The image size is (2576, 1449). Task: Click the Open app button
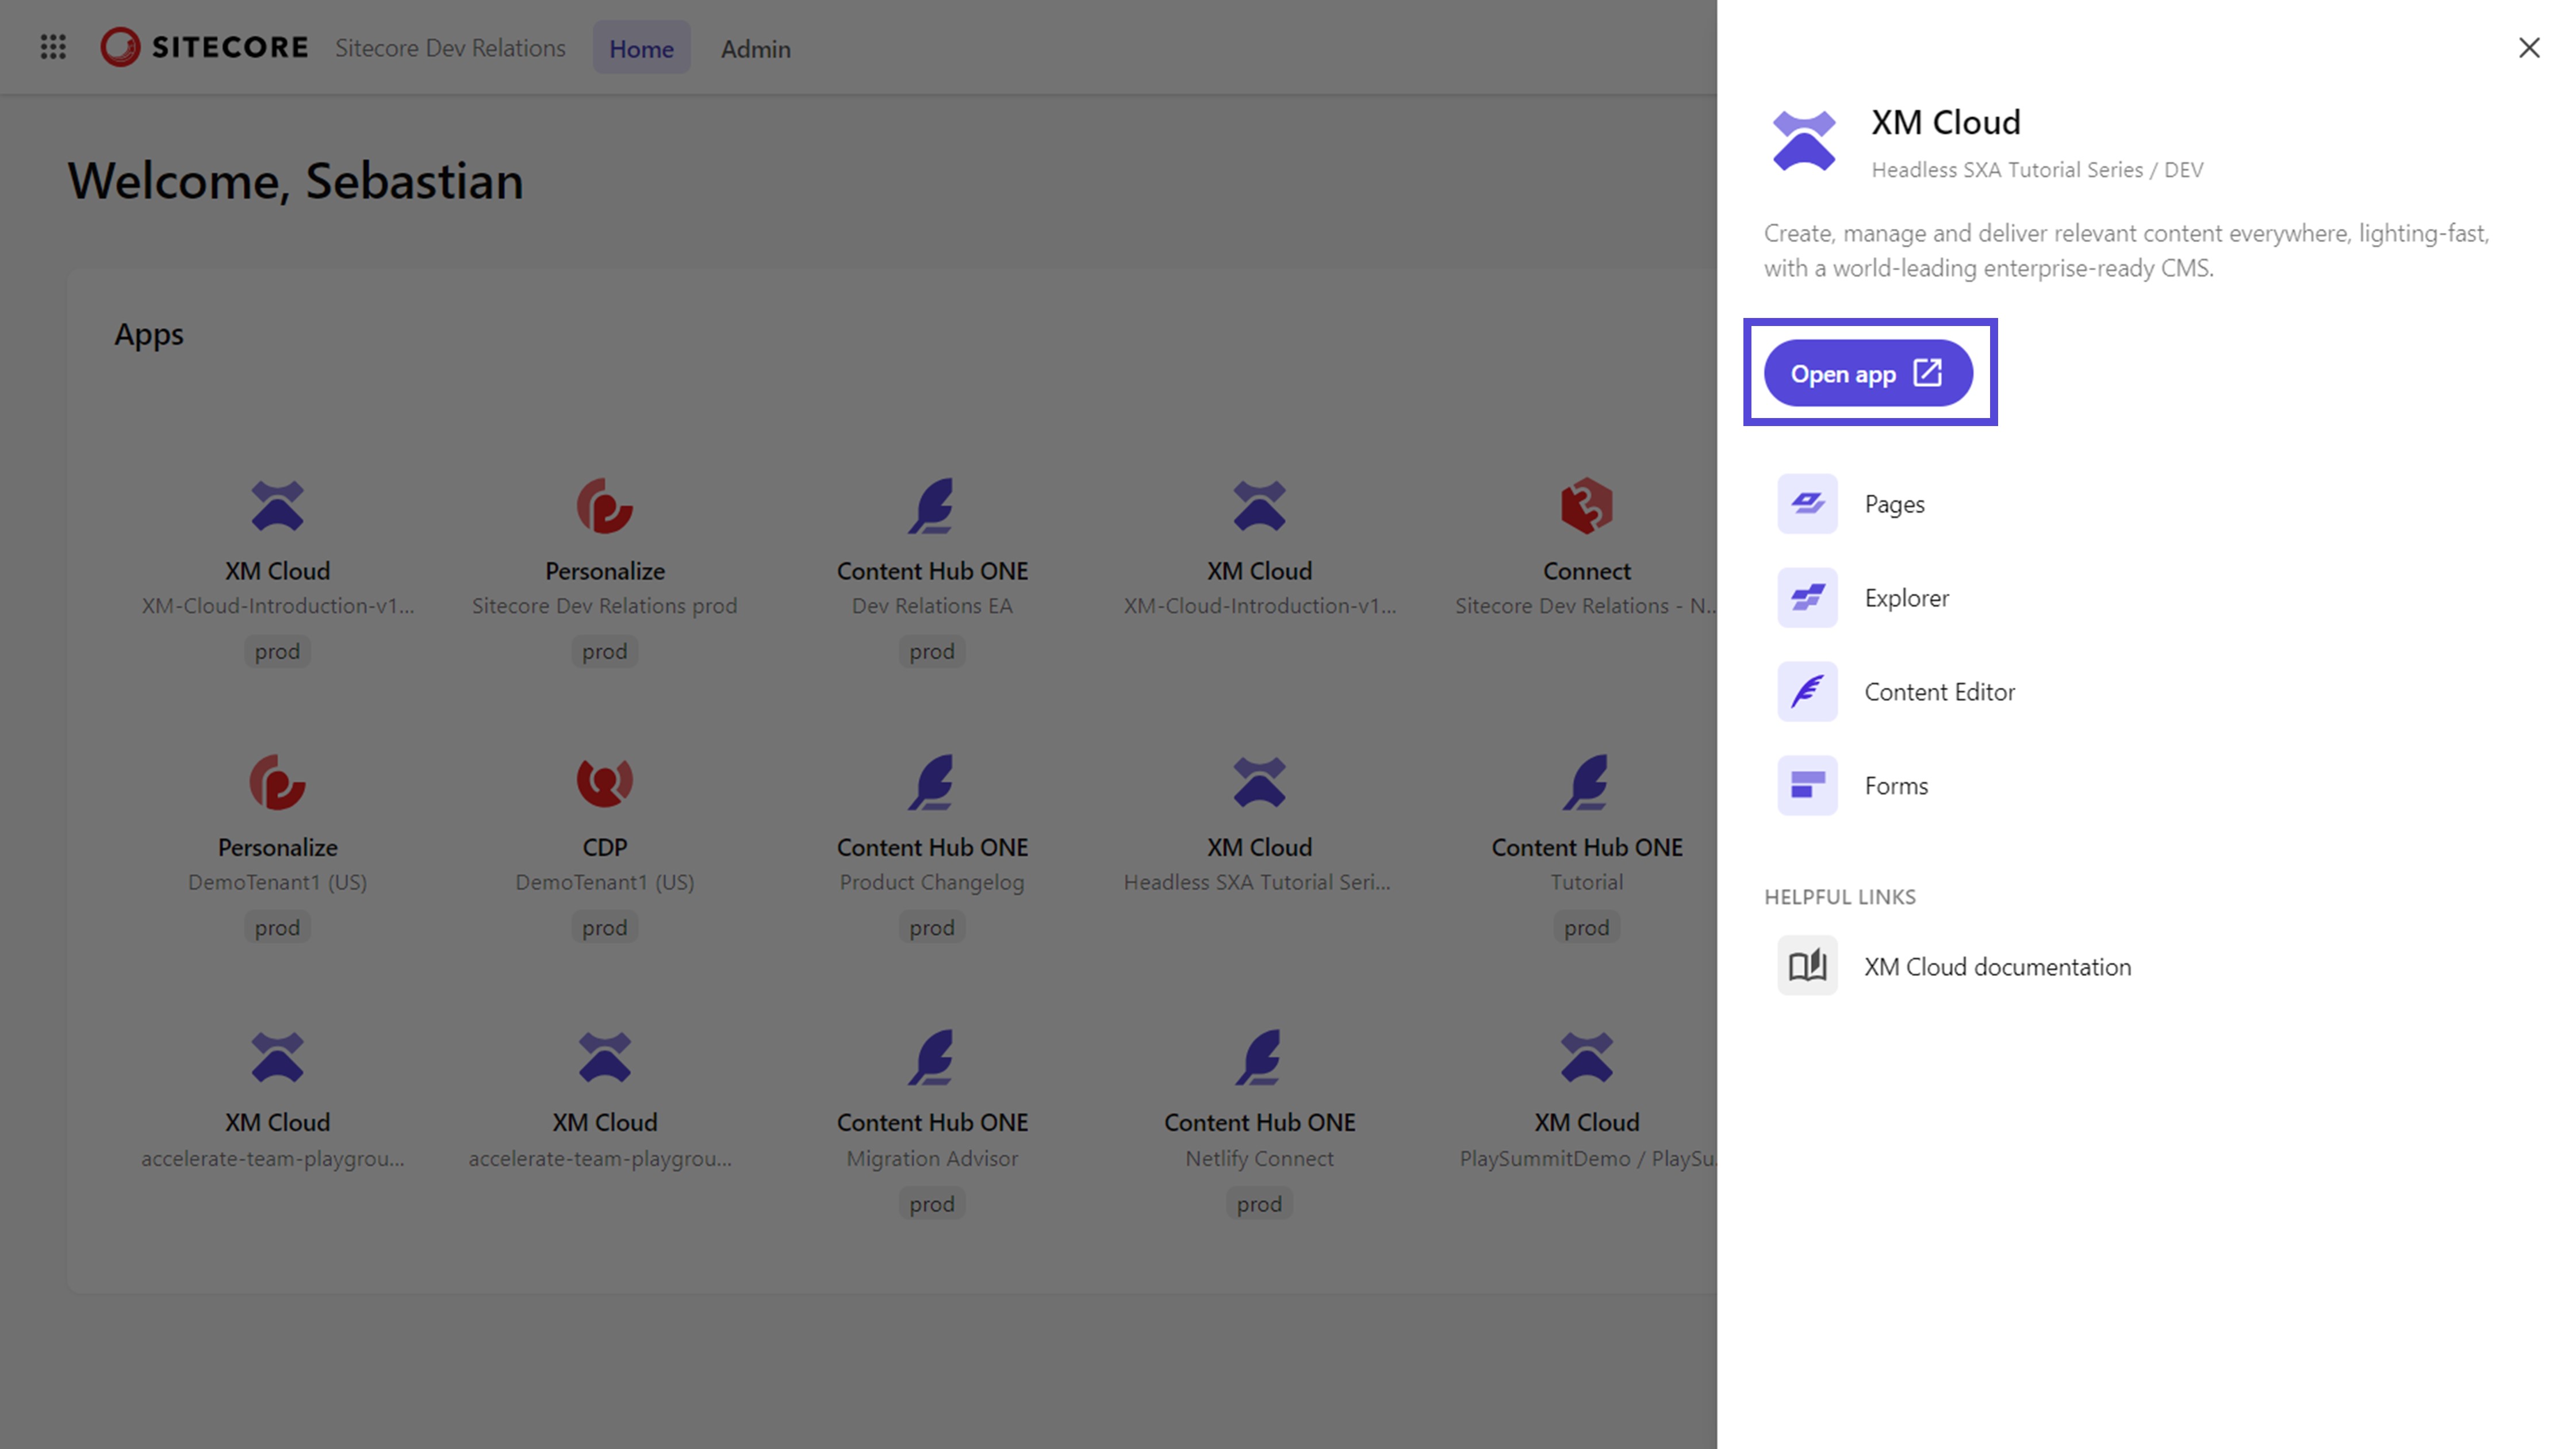[1867, 374]
